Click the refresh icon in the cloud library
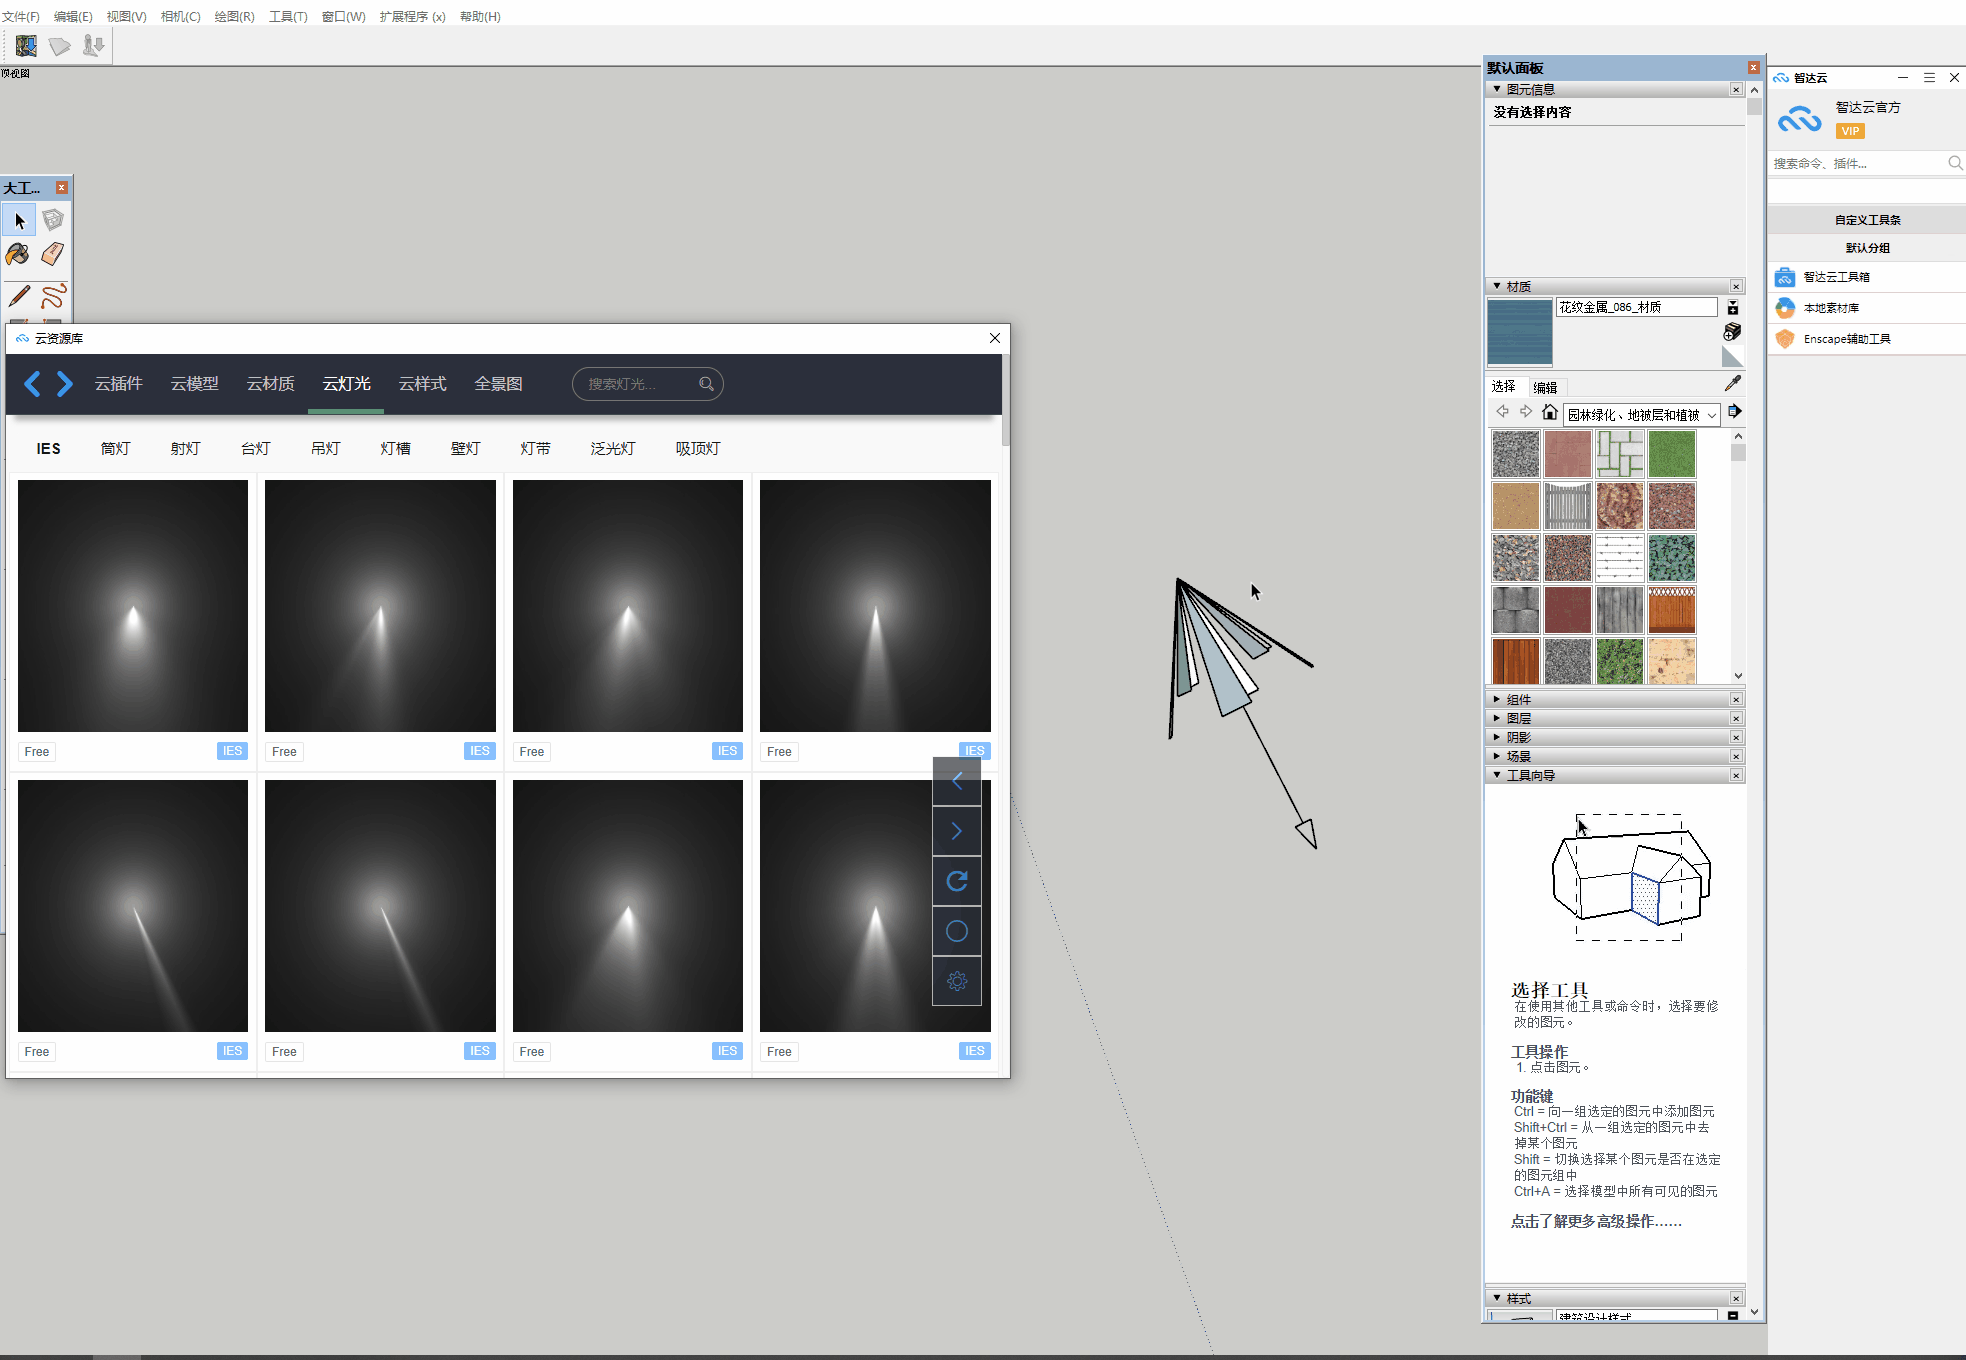The height and width of the screenshot is (1360, 1966). tap(957, 881)
